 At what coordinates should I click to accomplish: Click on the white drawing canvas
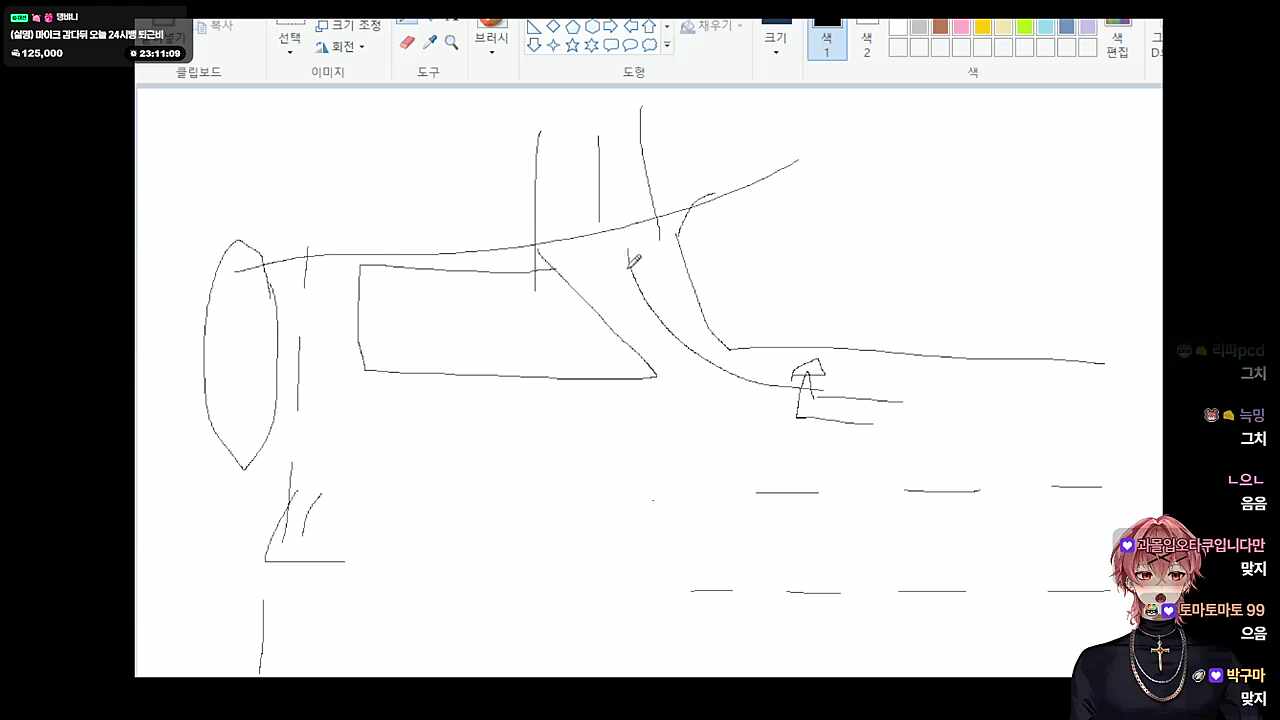[648, 383]
